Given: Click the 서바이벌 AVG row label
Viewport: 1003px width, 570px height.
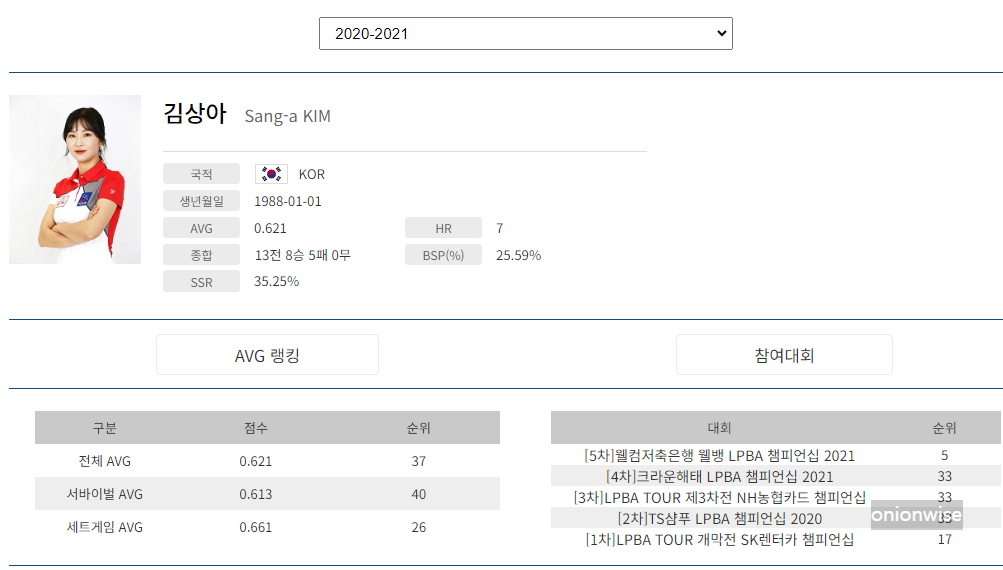Looking at the screenshot, I should click(105, 495).
